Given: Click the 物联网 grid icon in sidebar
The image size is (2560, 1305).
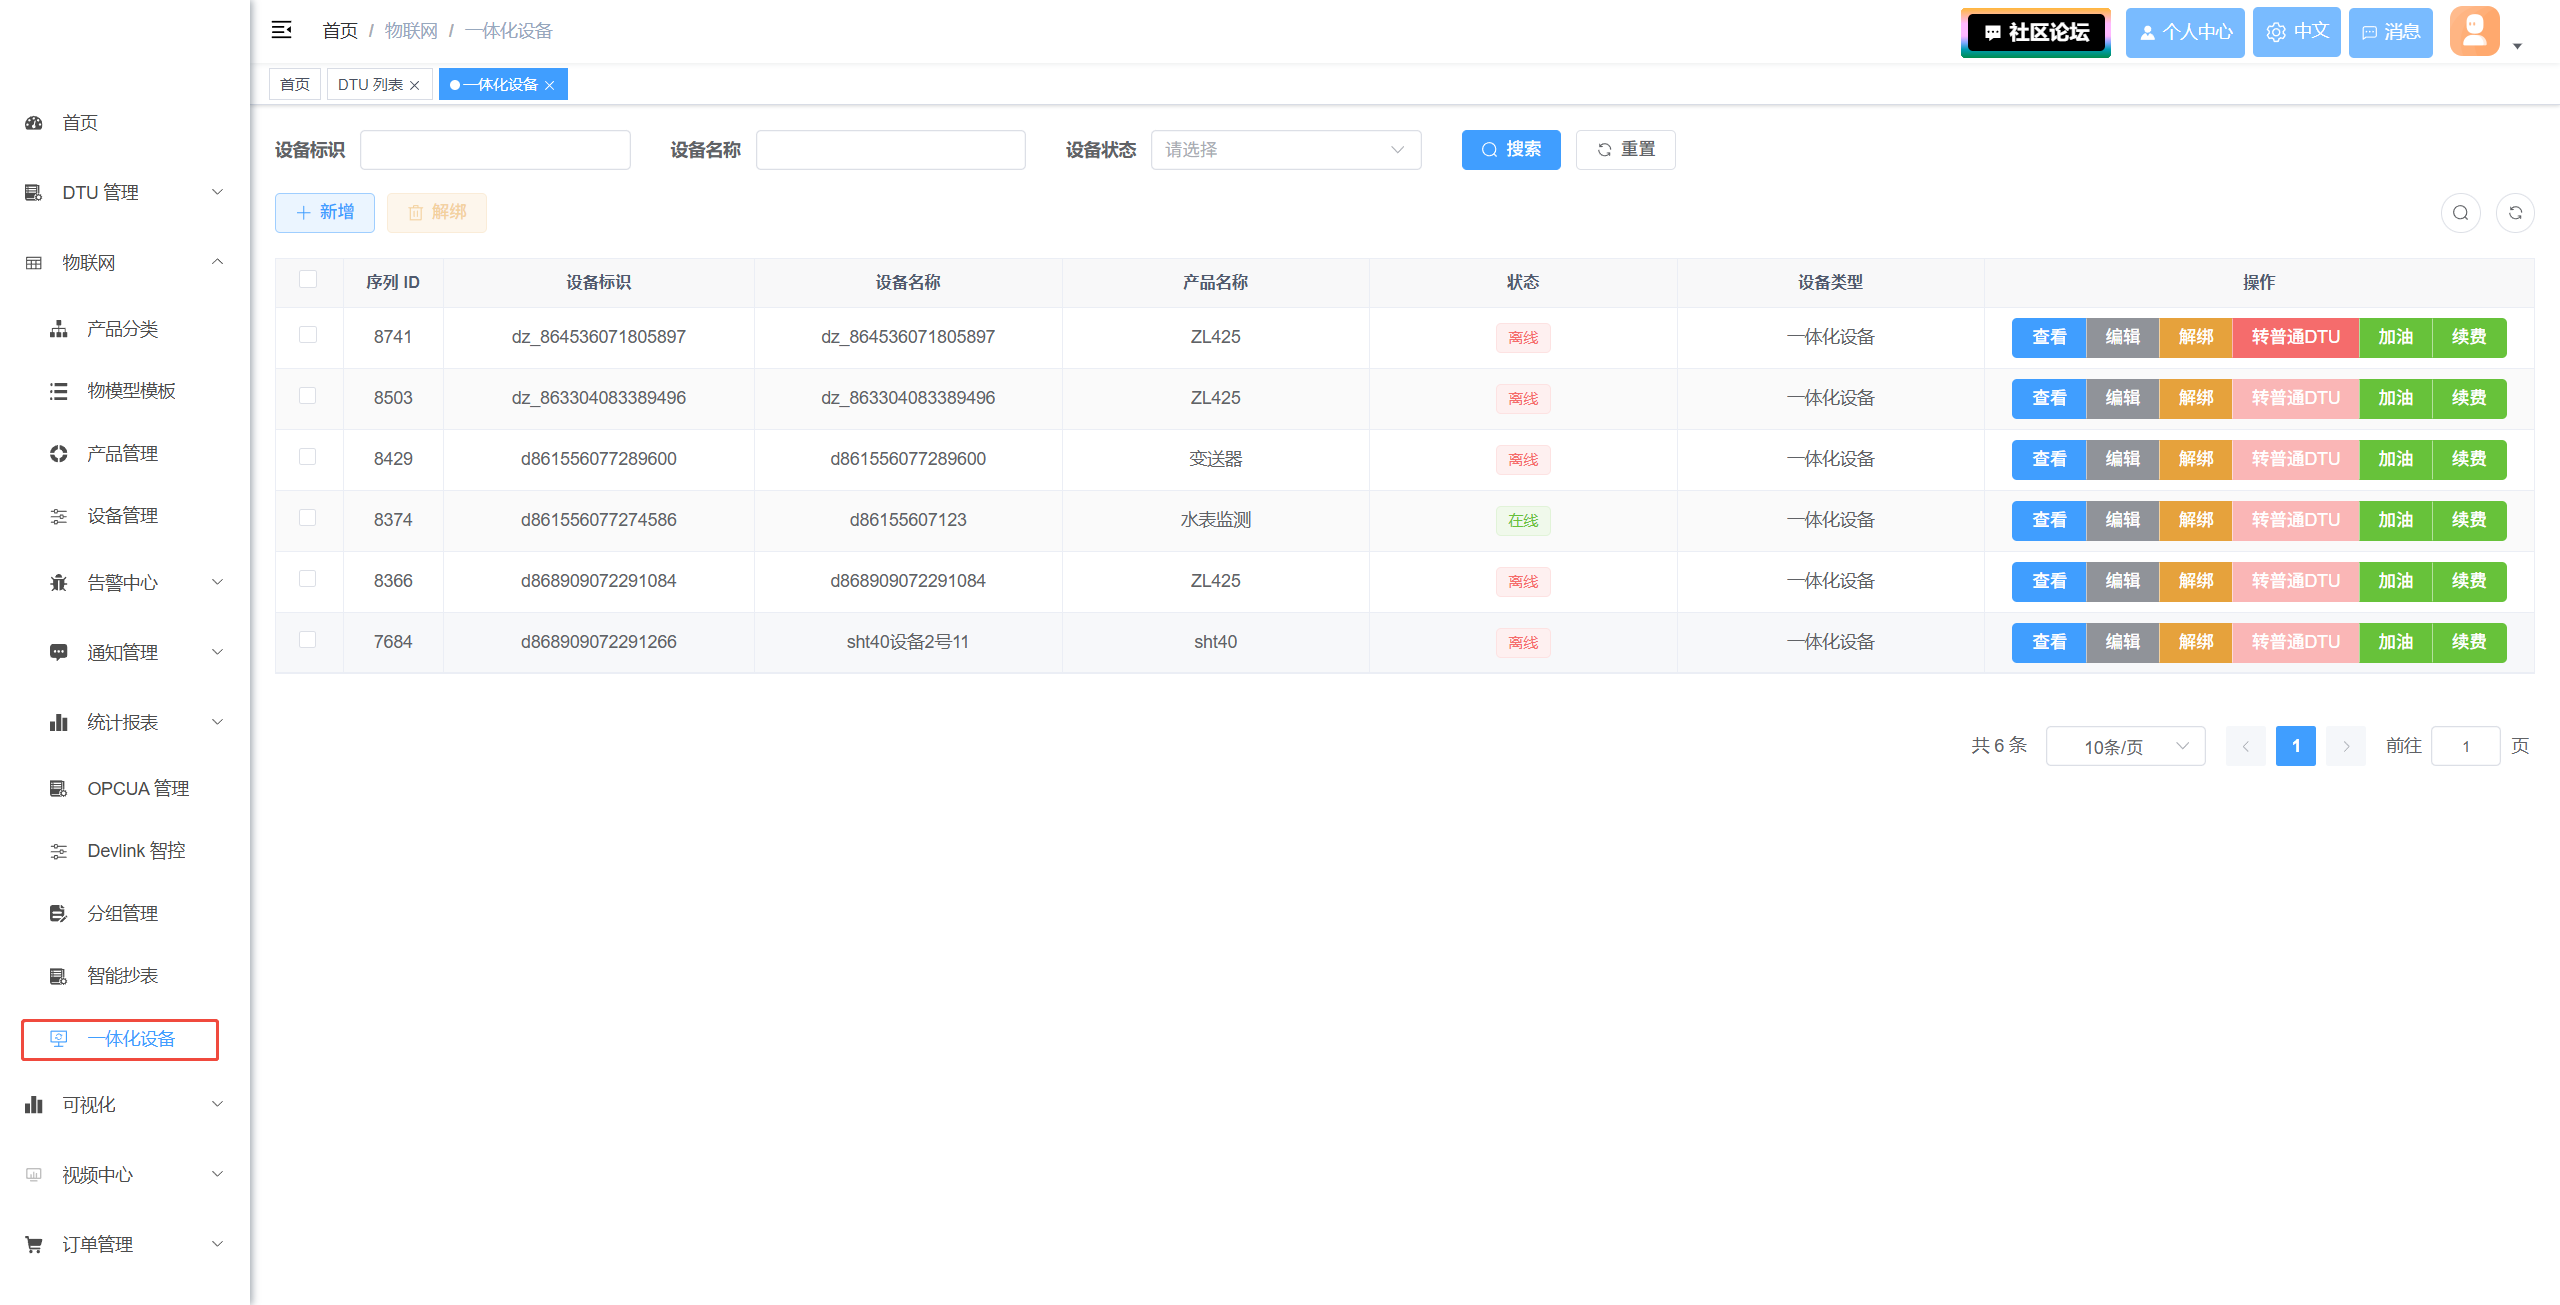Looking at the screenshot, I should click(34, 263).
